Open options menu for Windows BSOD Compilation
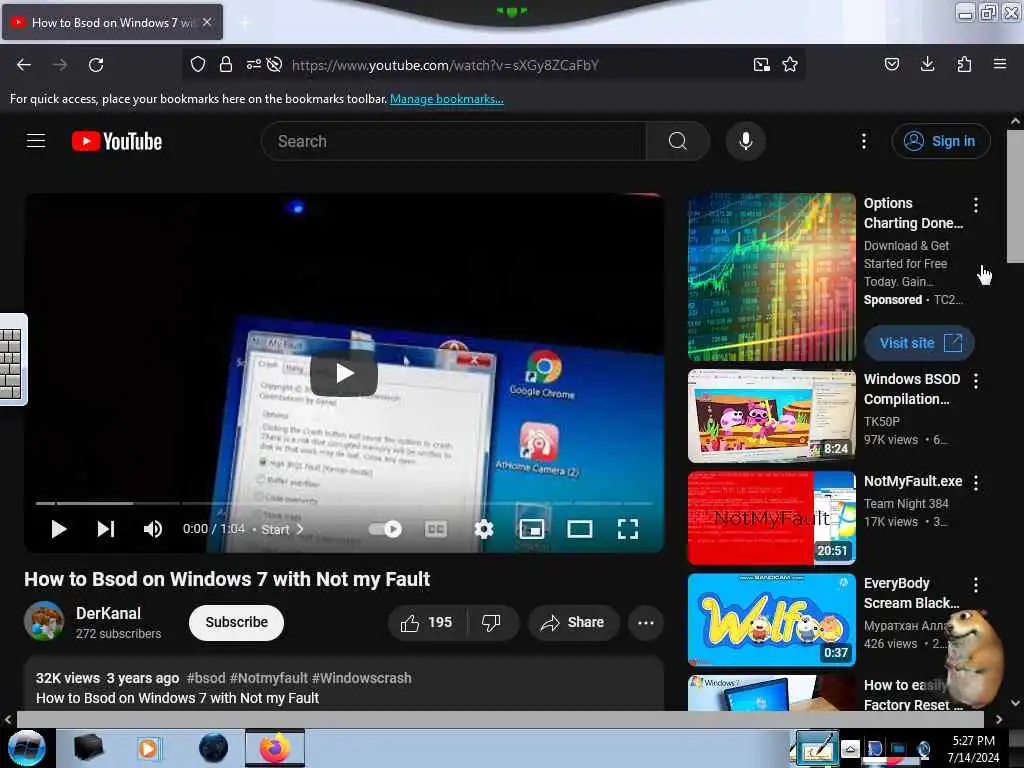The width and height of the screenshot is (1024, 768). pos(976,381)
